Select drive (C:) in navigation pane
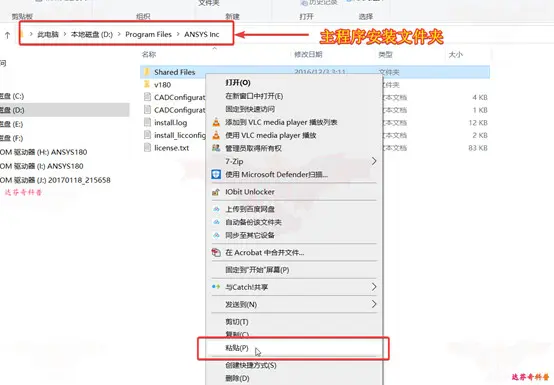 (x=12, y=96)
